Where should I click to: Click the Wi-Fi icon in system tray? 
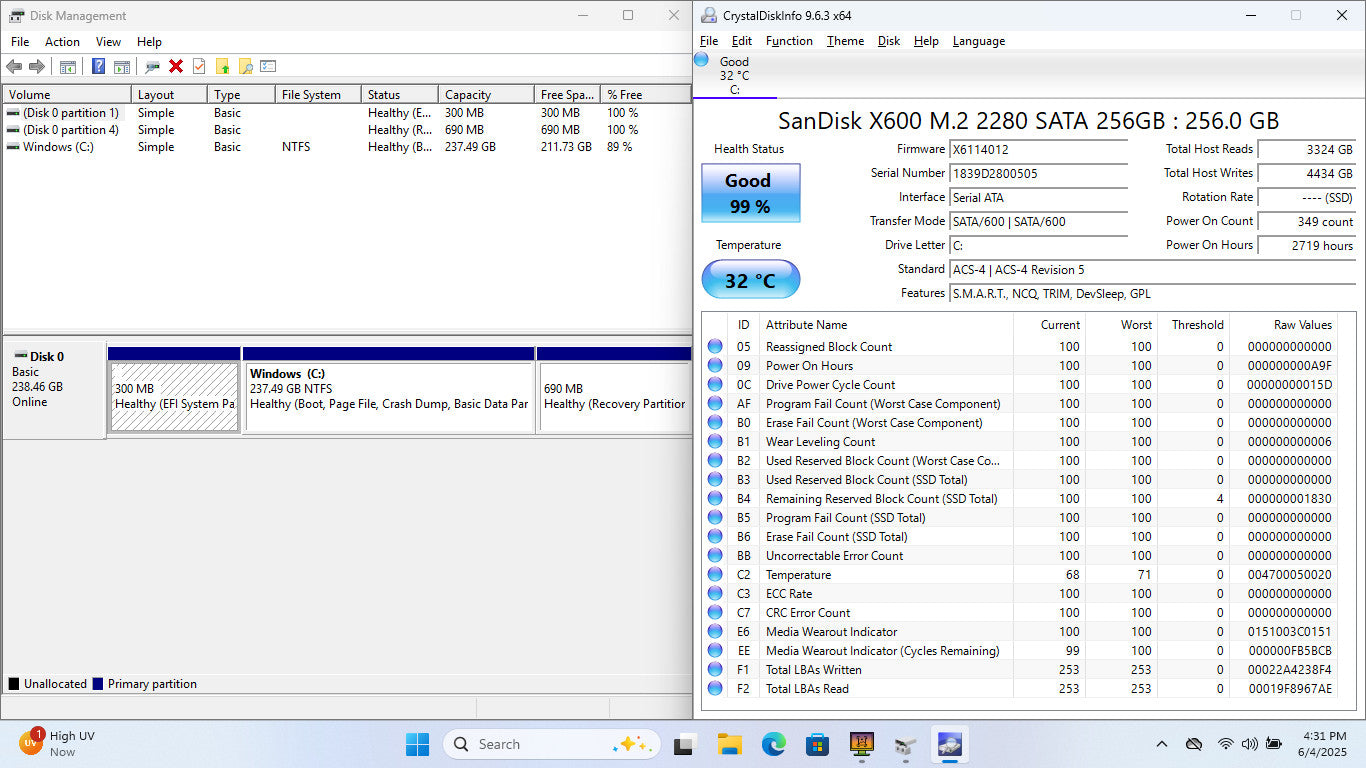tap(1225, 744)
